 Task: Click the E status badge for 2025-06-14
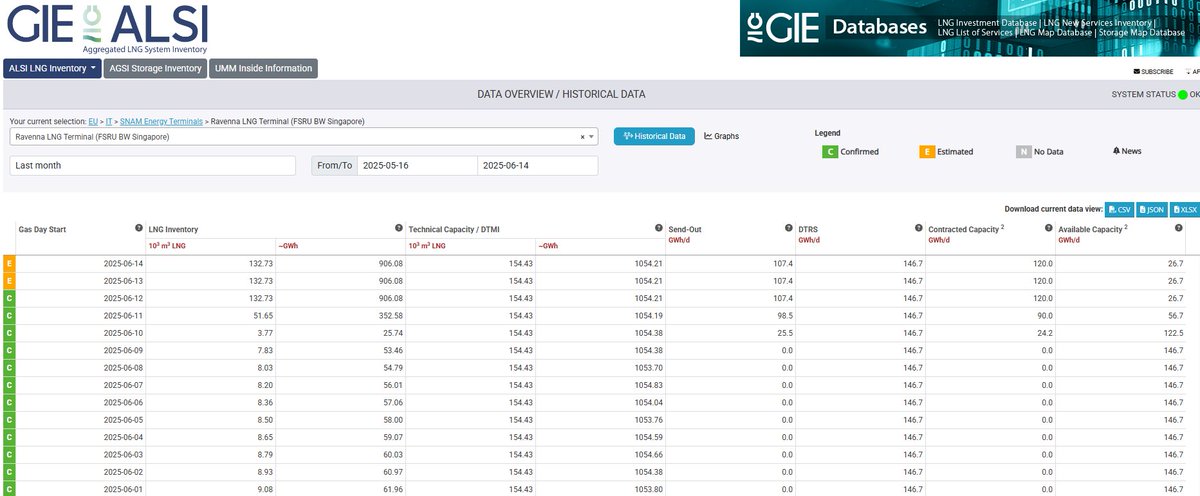tap(9, 263)
